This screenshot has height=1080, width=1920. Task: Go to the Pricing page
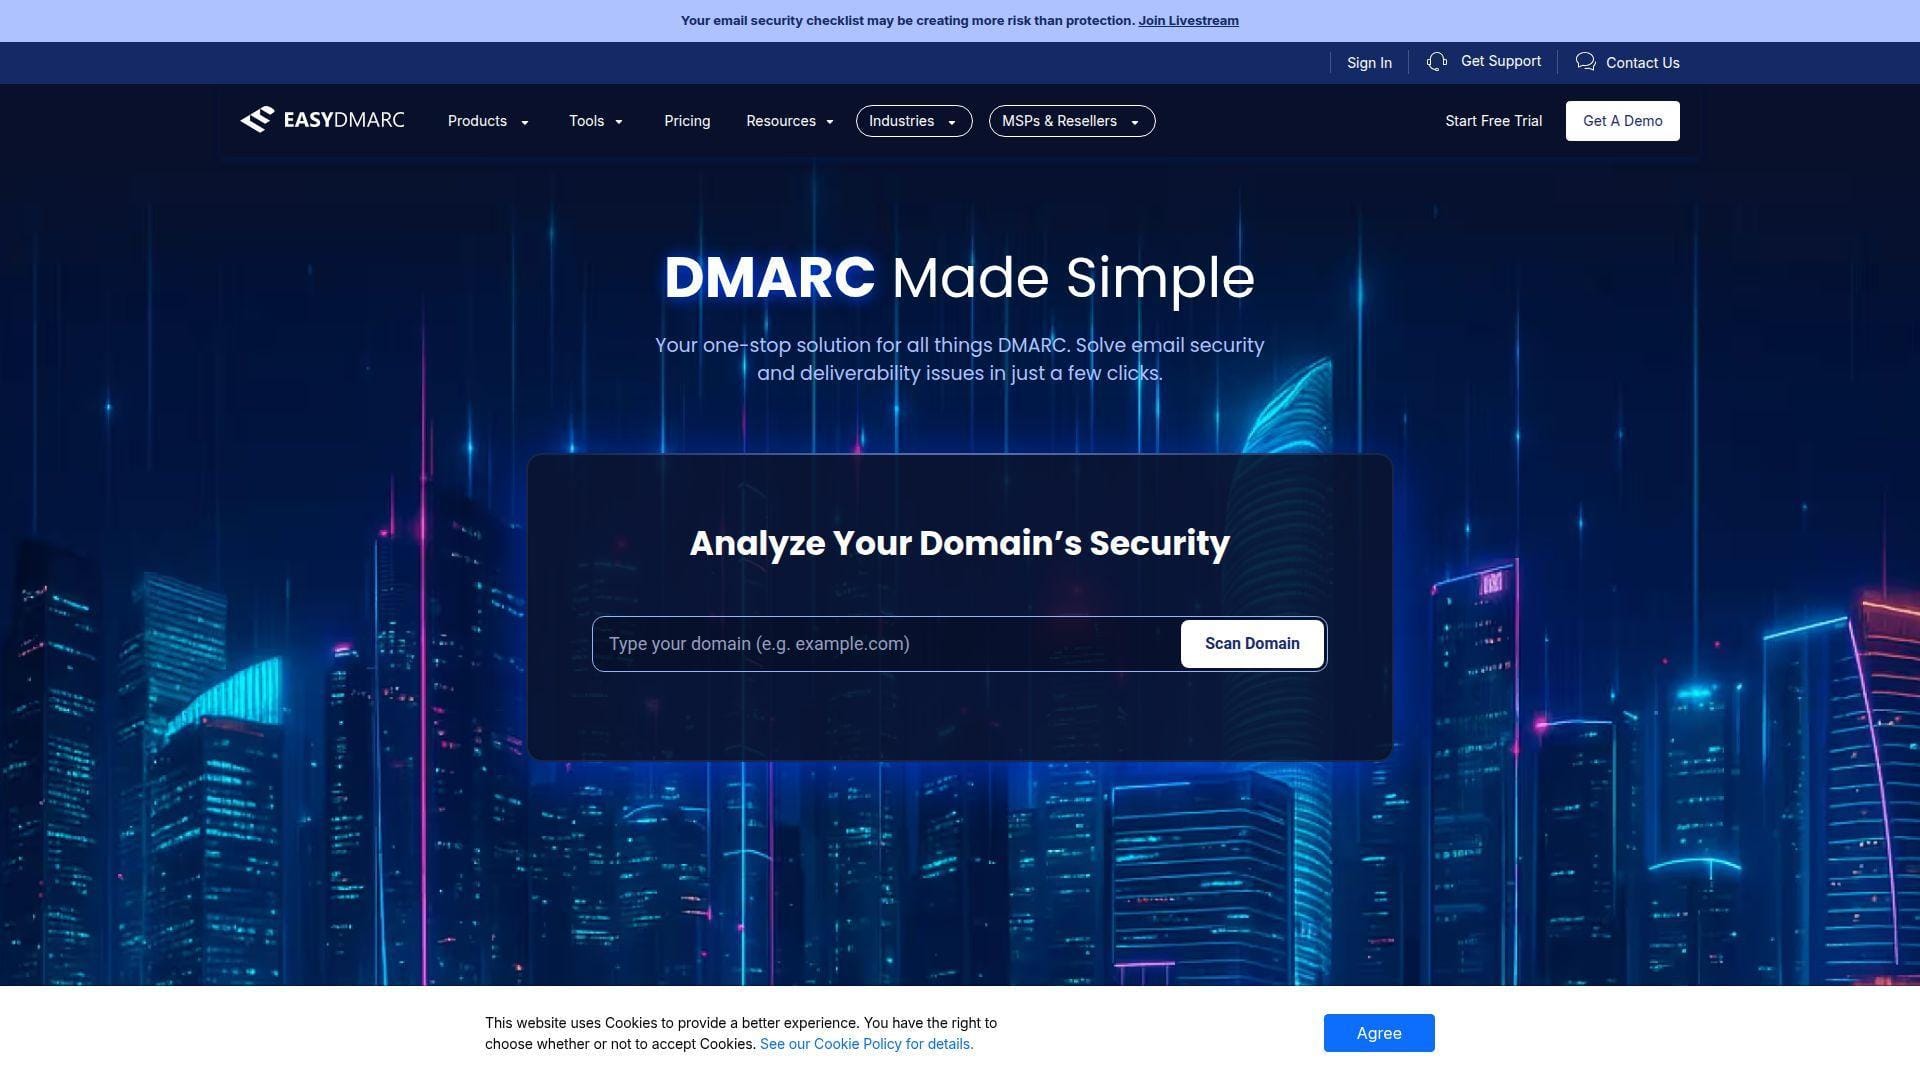point(687,121)
